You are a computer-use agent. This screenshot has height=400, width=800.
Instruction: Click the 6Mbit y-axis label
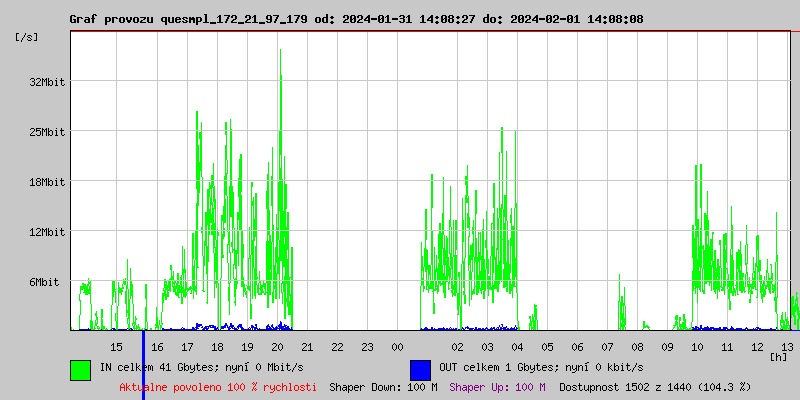pos(47,283)
